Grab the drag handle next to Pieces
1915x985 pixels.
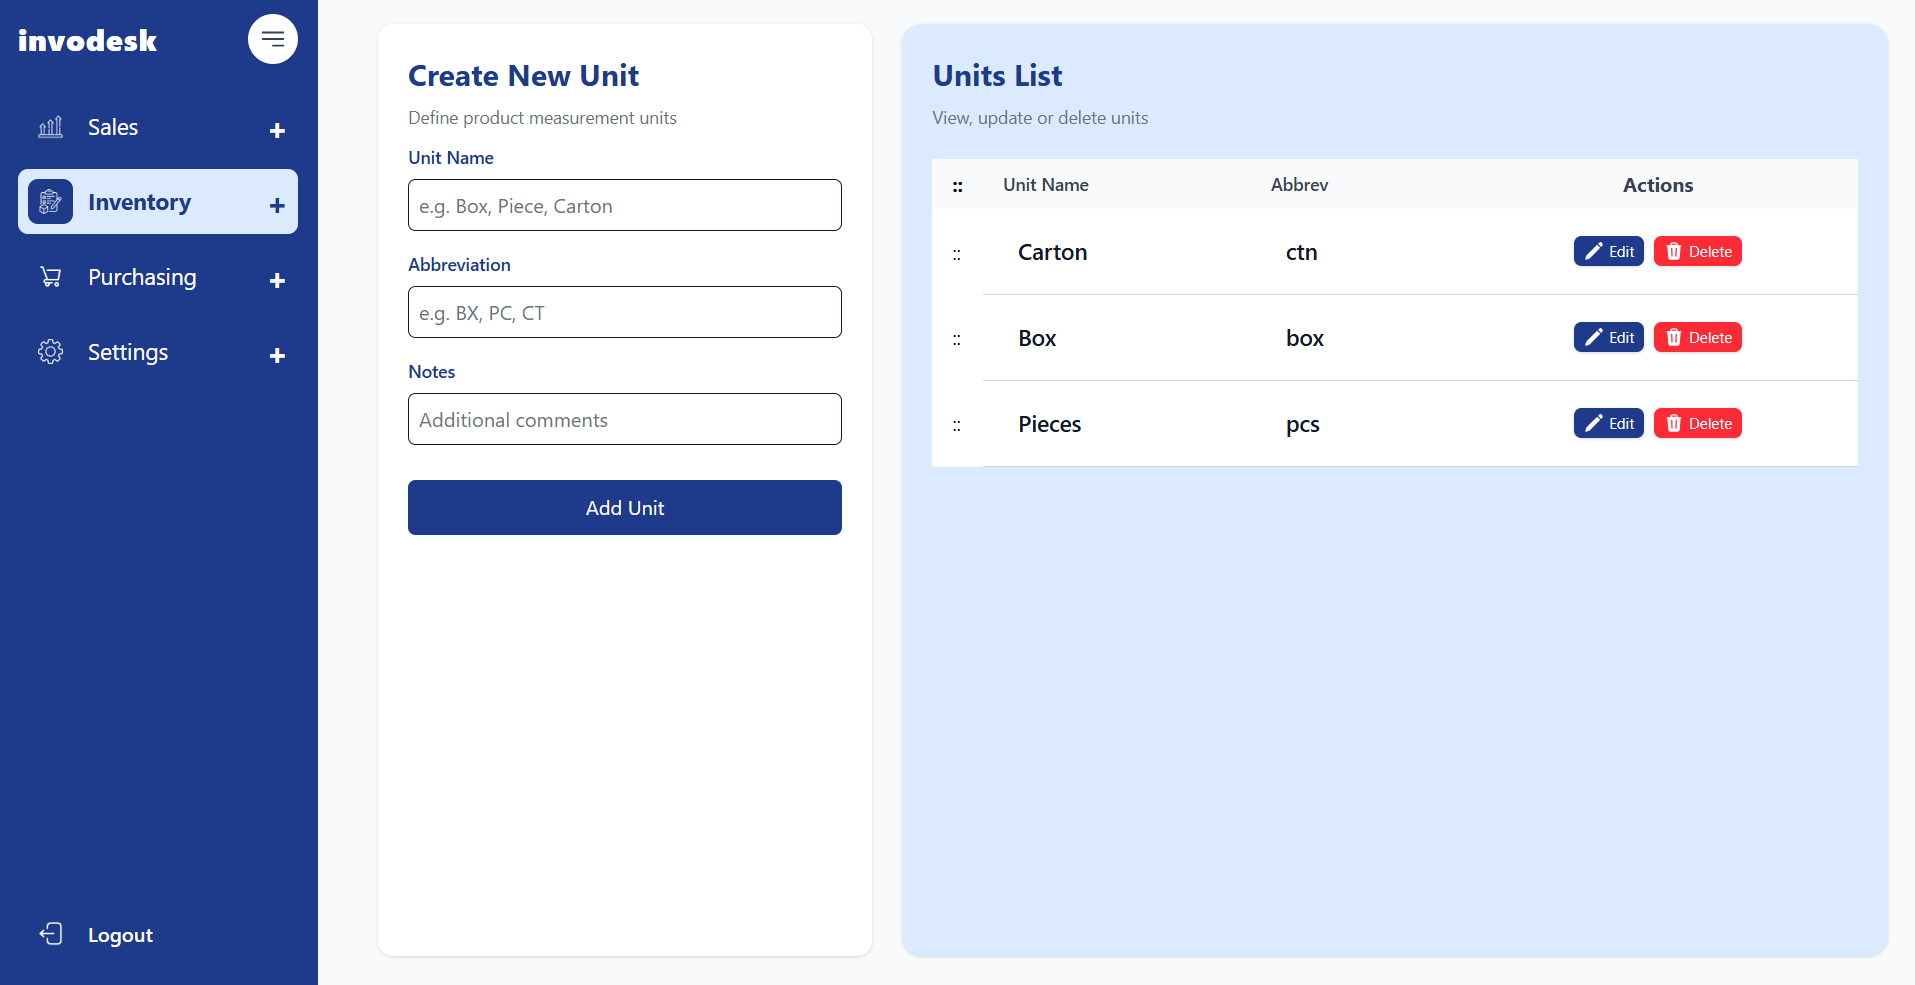956,425
